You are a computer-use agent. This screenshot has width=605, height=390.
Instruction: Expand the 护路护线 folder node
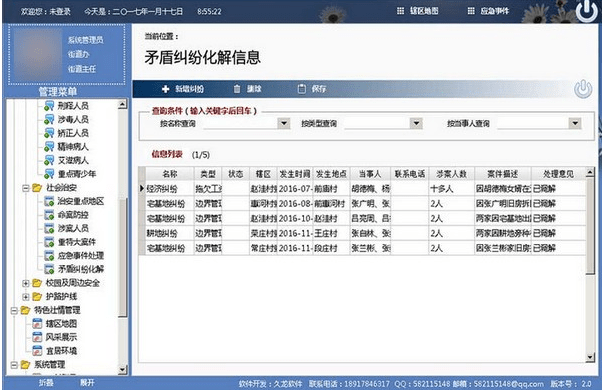(25, 297)
